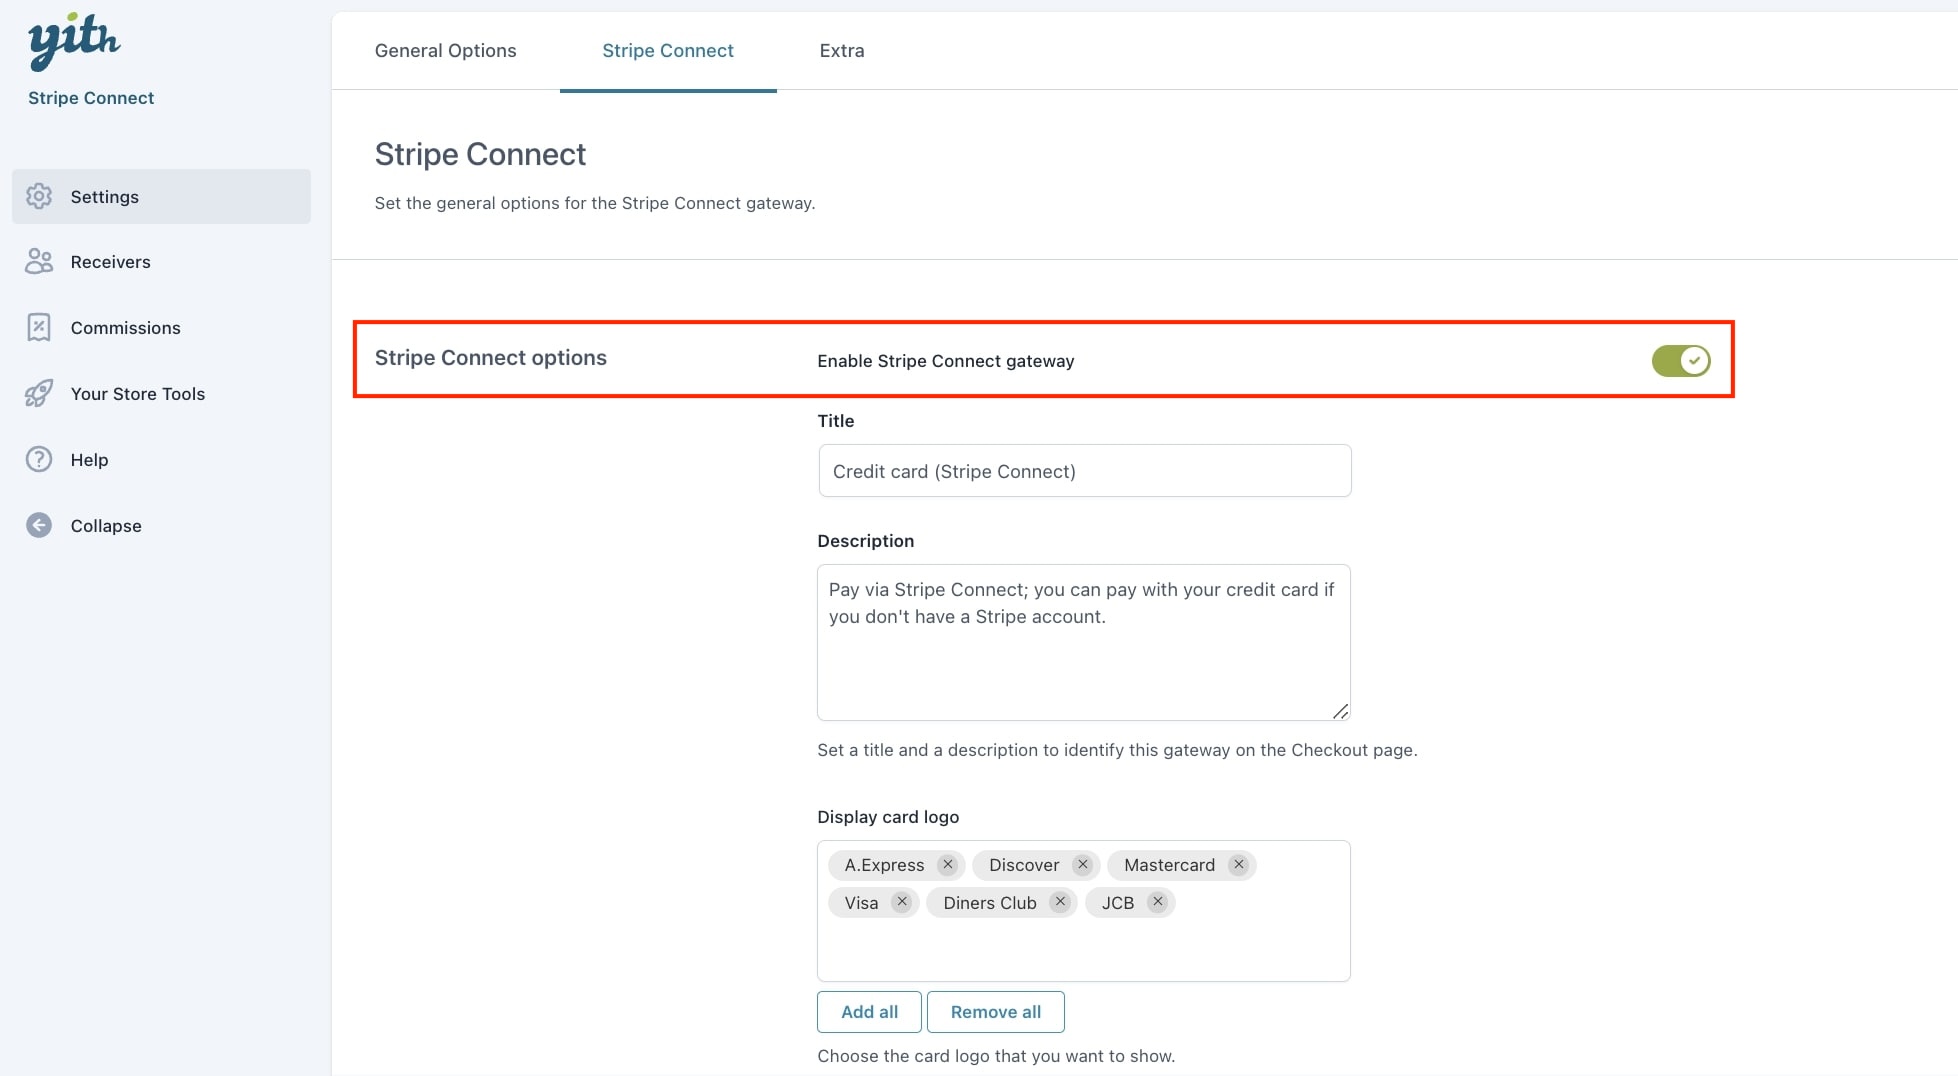Open the General Options tab
Screen dimensions: 1958x1076
click(x=446, y=50)
